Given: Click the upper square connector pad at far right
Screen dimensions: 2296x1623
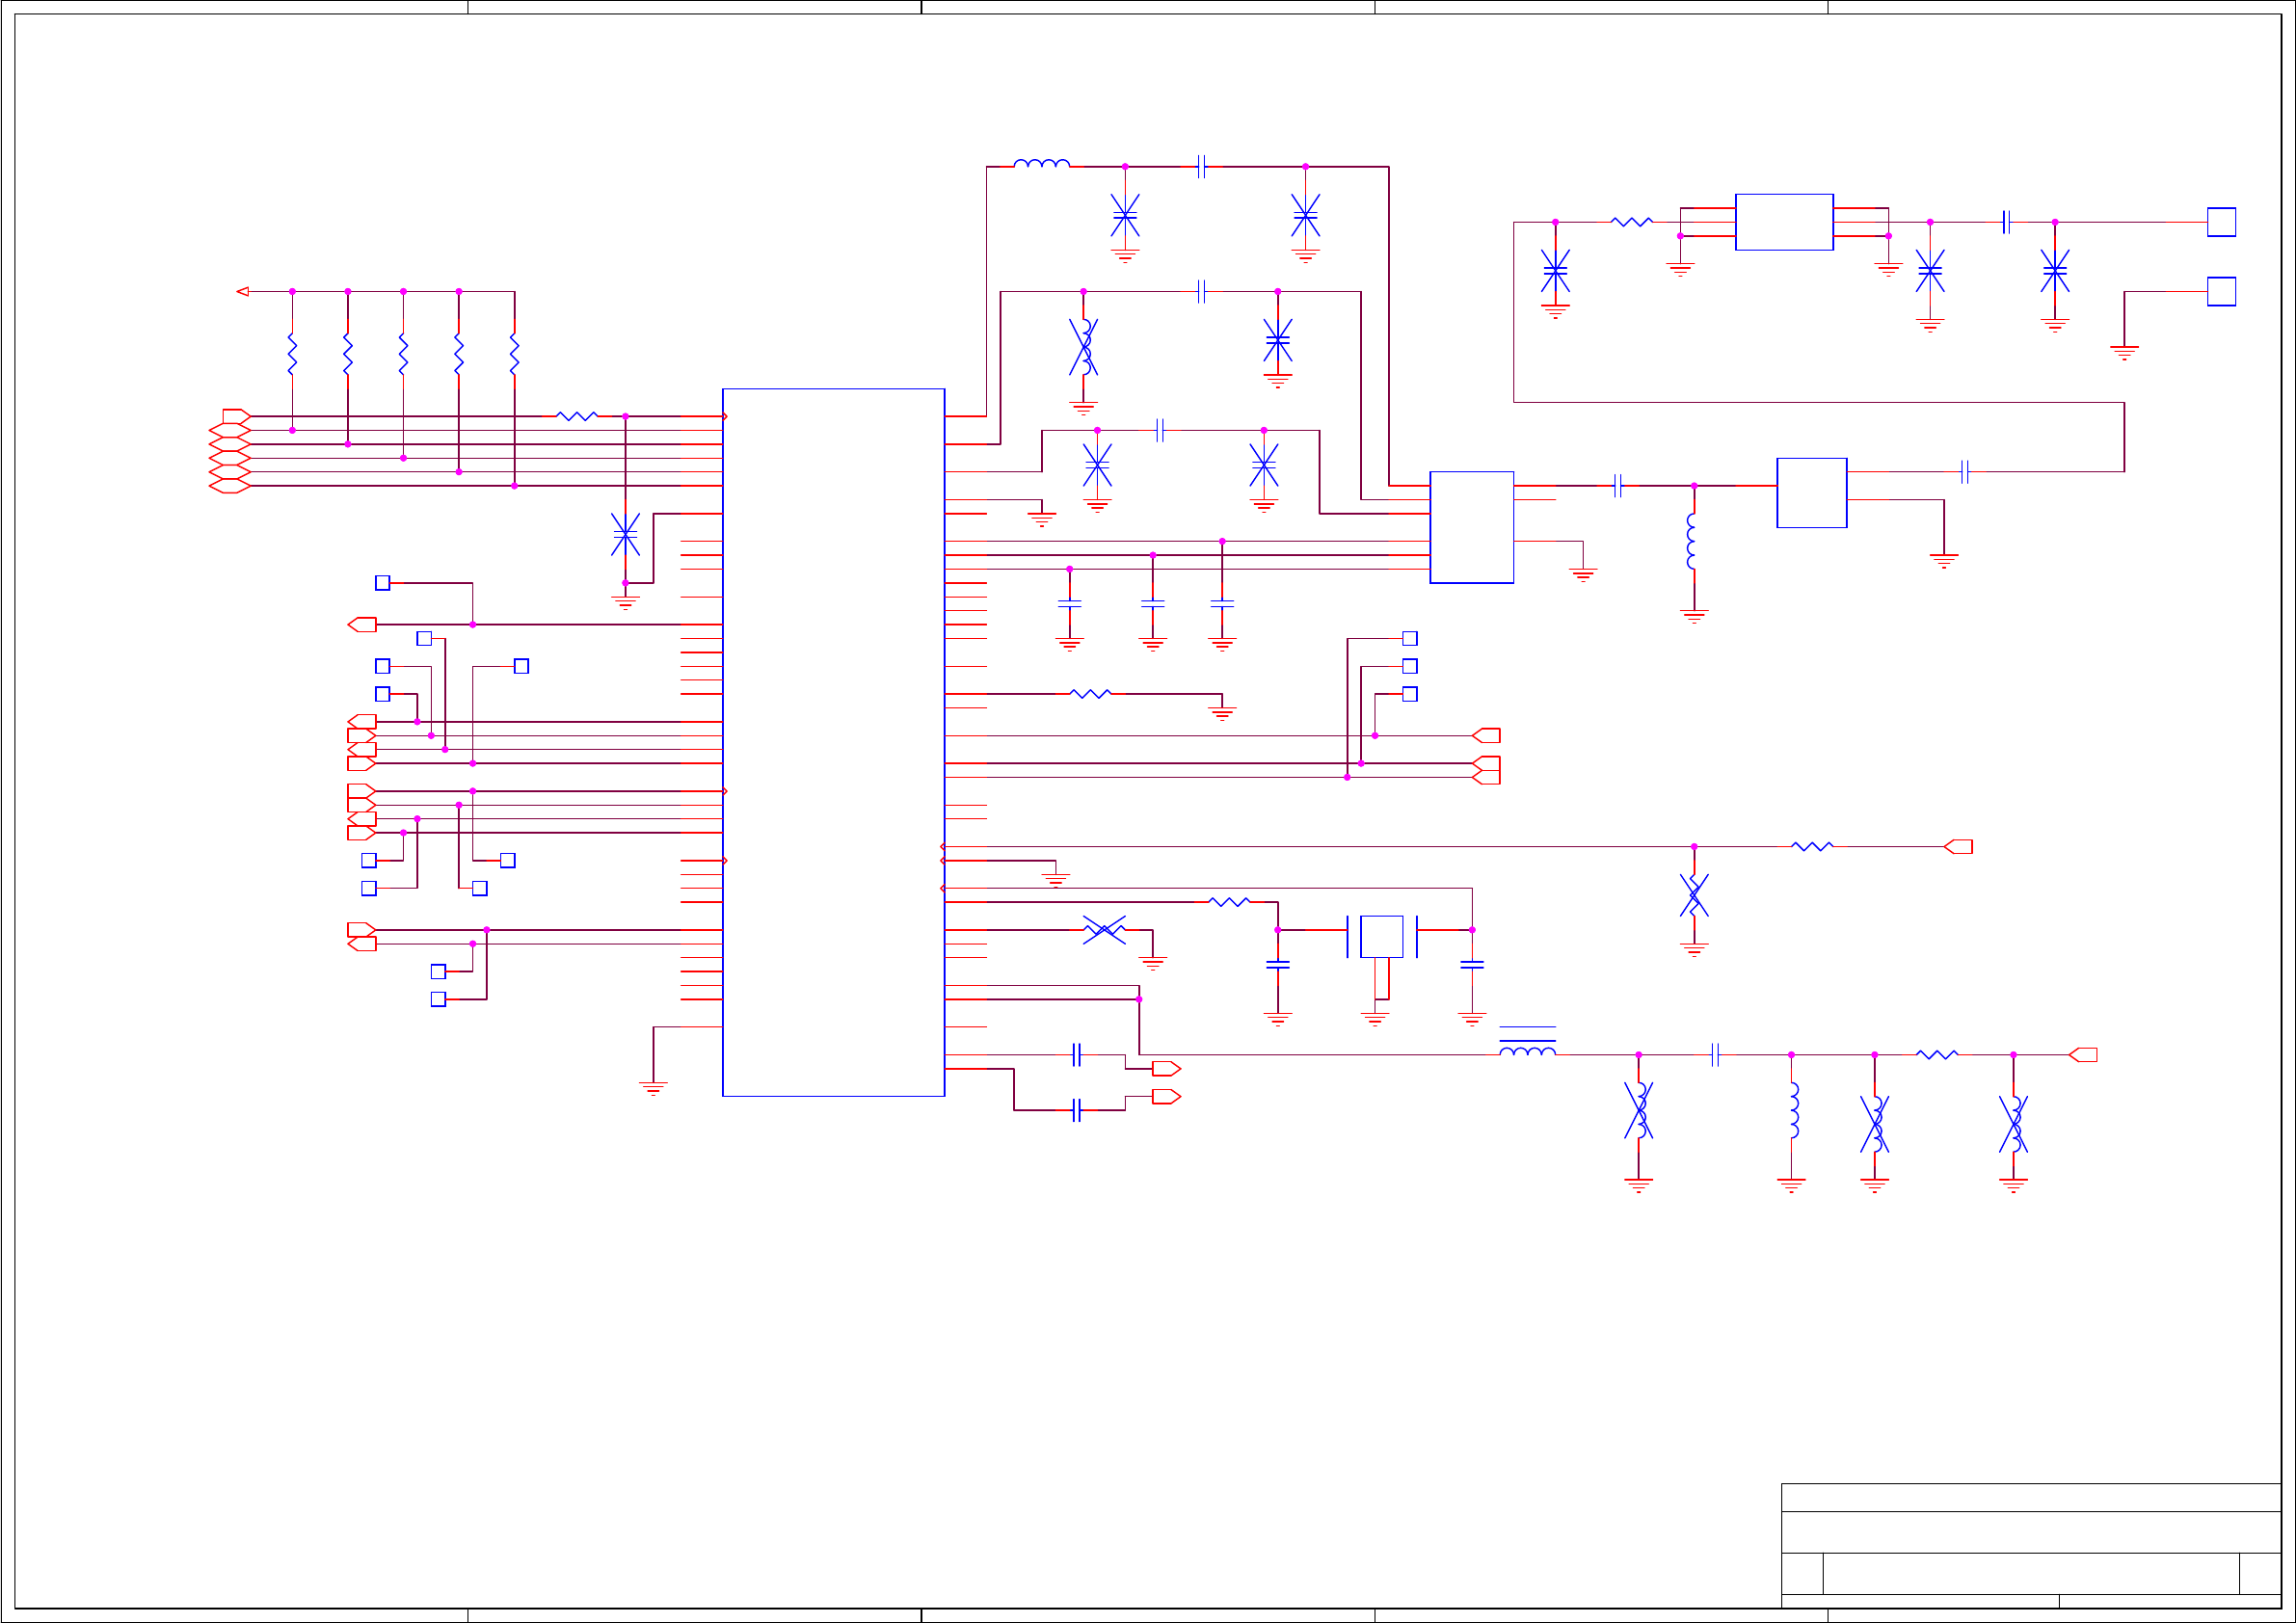Looking at the screenshot, I should [x=2221, y=222].
